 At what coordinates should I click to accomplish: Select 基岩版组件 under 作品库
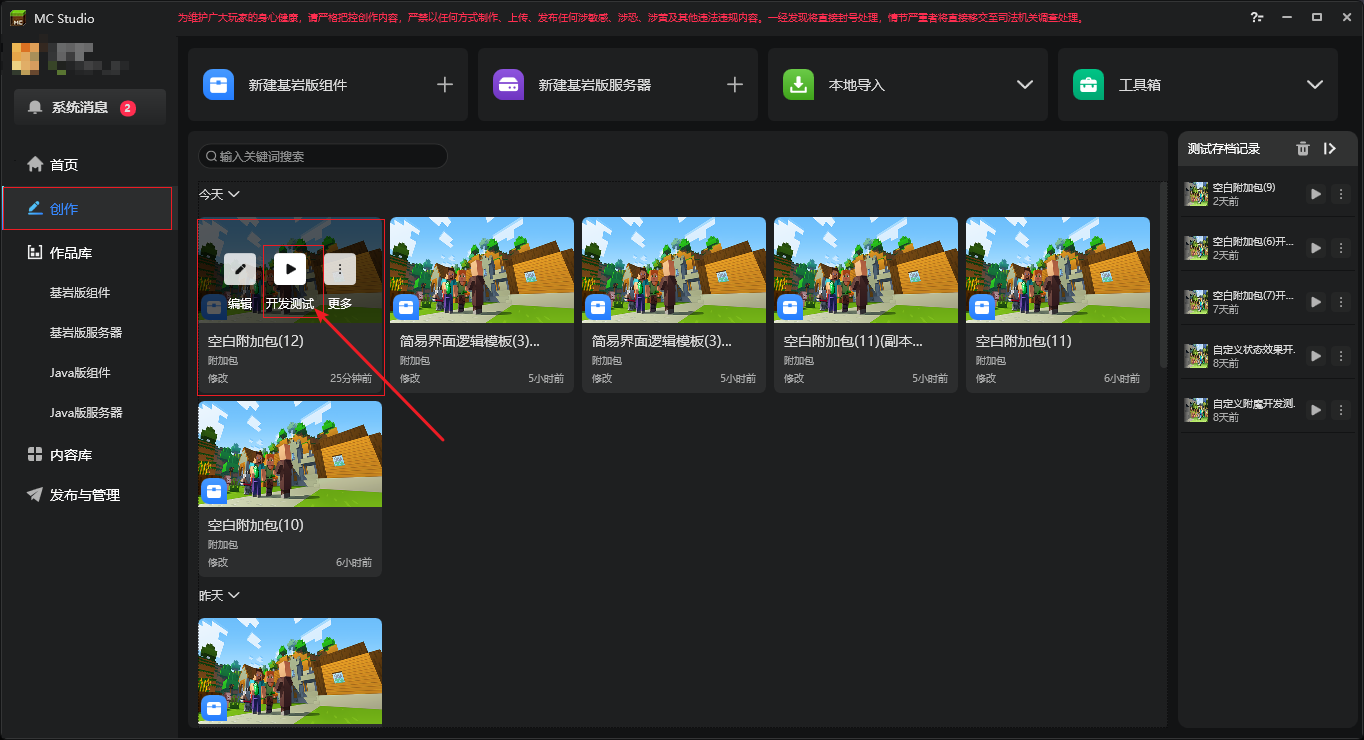[80, 293]
